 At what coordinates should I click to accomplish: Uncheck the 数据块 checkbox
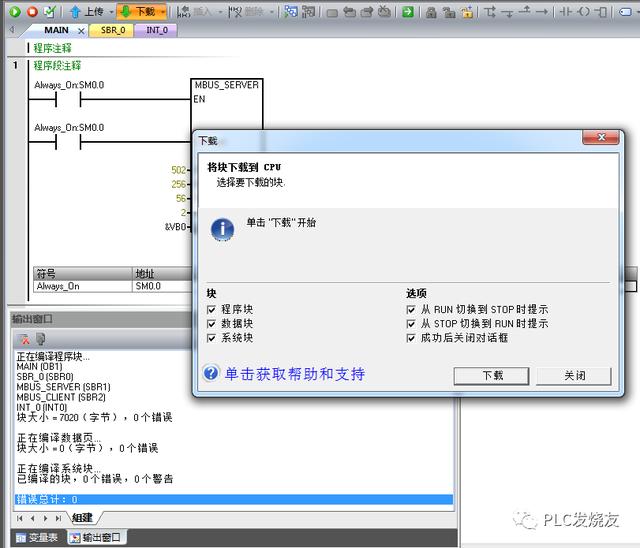pos(212,324)
